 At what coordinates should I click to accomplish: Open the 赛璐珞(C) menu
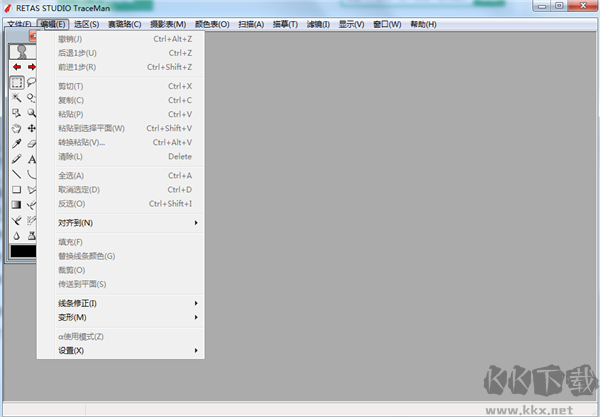tap(124, 24)
